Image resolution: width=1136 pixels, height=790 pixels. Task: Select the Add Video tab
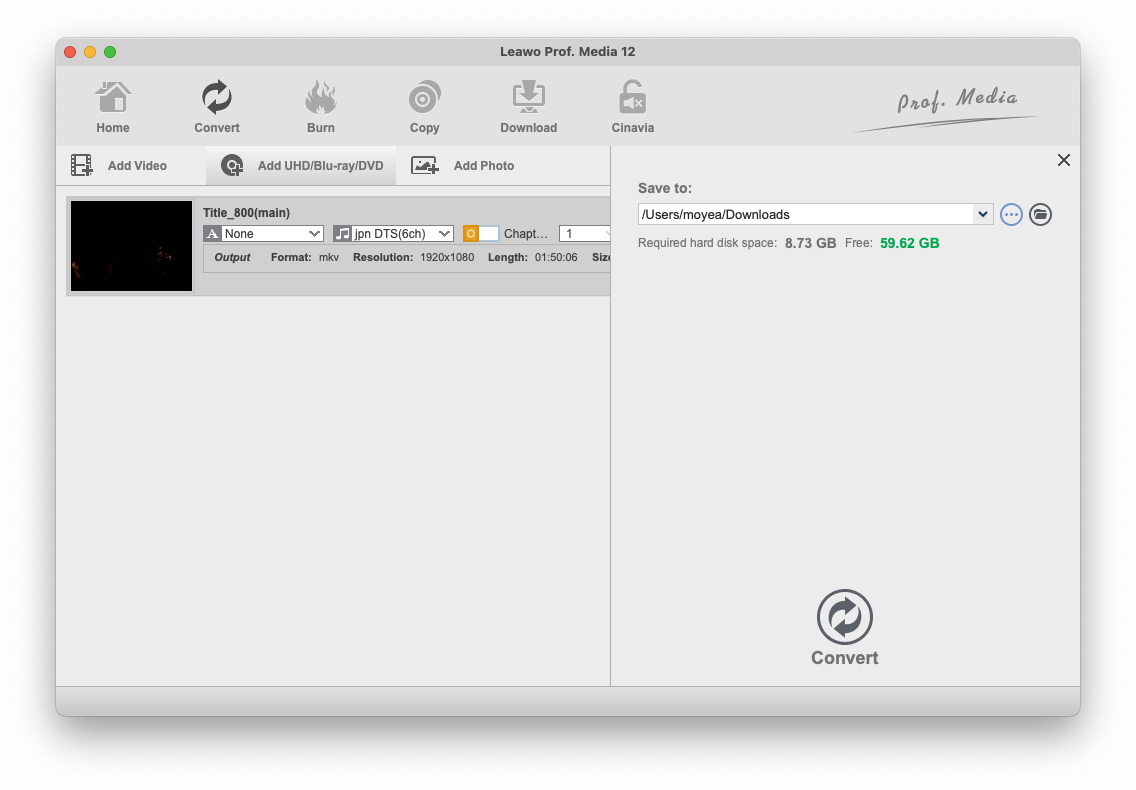120,166
